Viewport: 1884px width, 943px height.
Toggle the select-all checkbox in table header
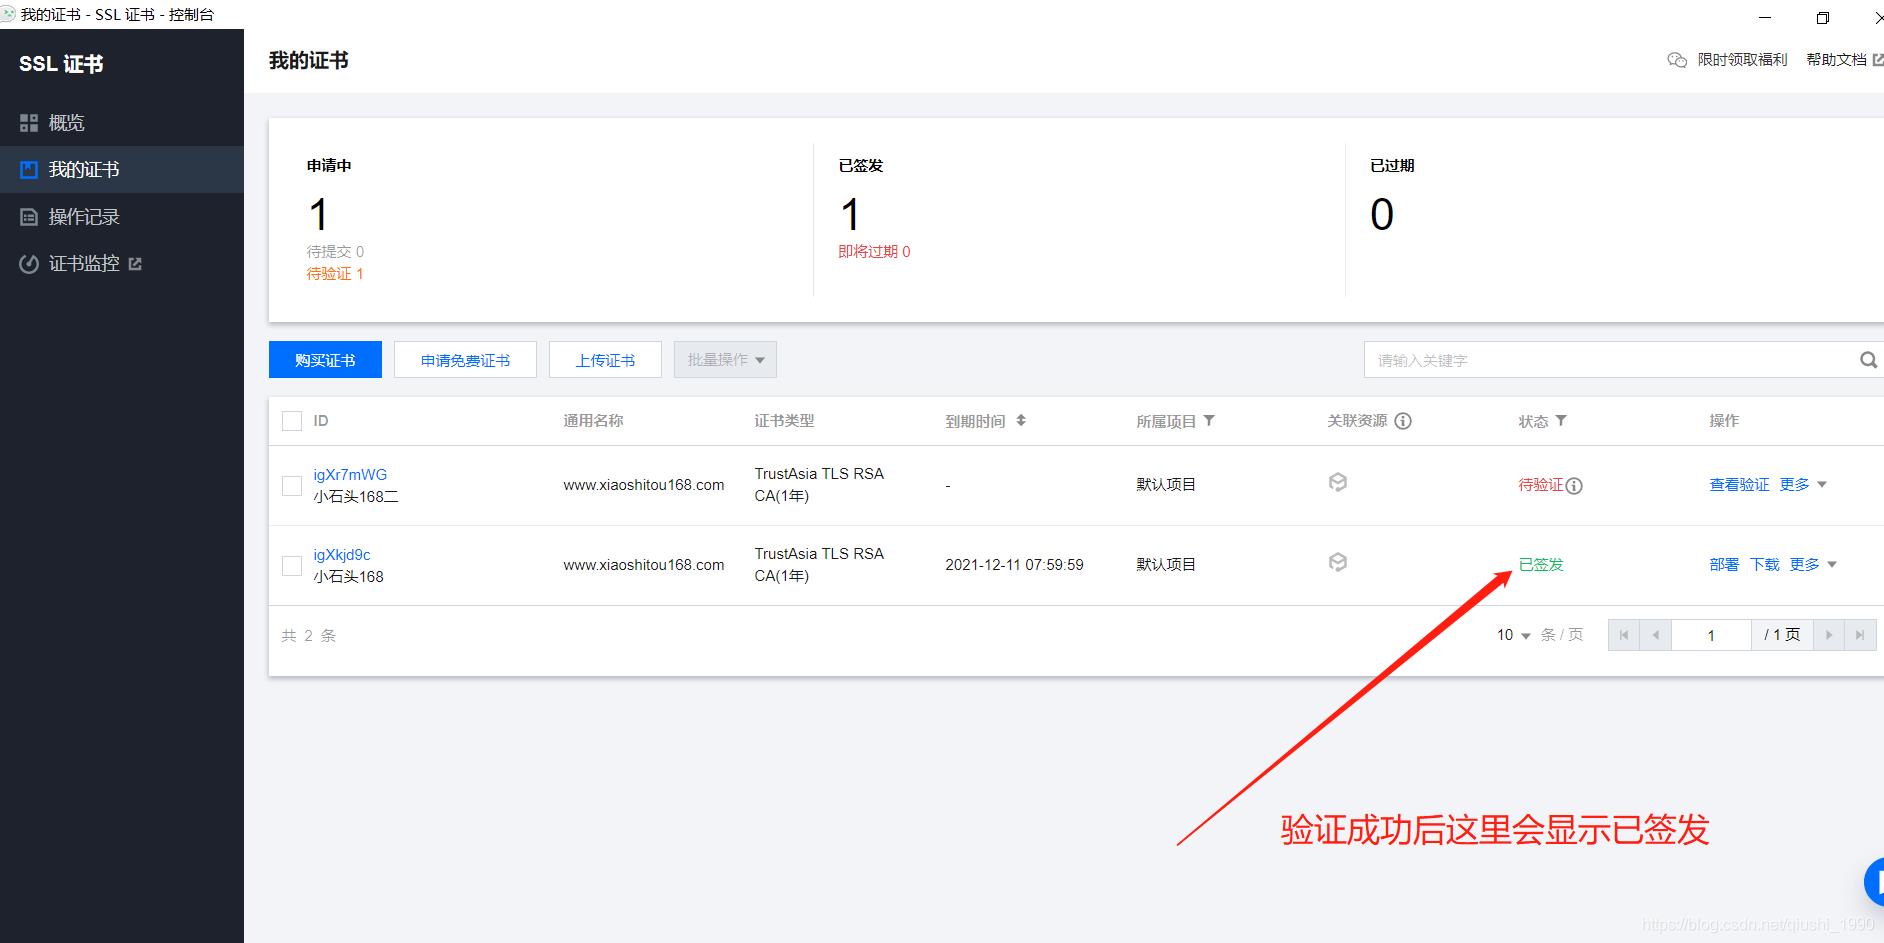(292, 421)
